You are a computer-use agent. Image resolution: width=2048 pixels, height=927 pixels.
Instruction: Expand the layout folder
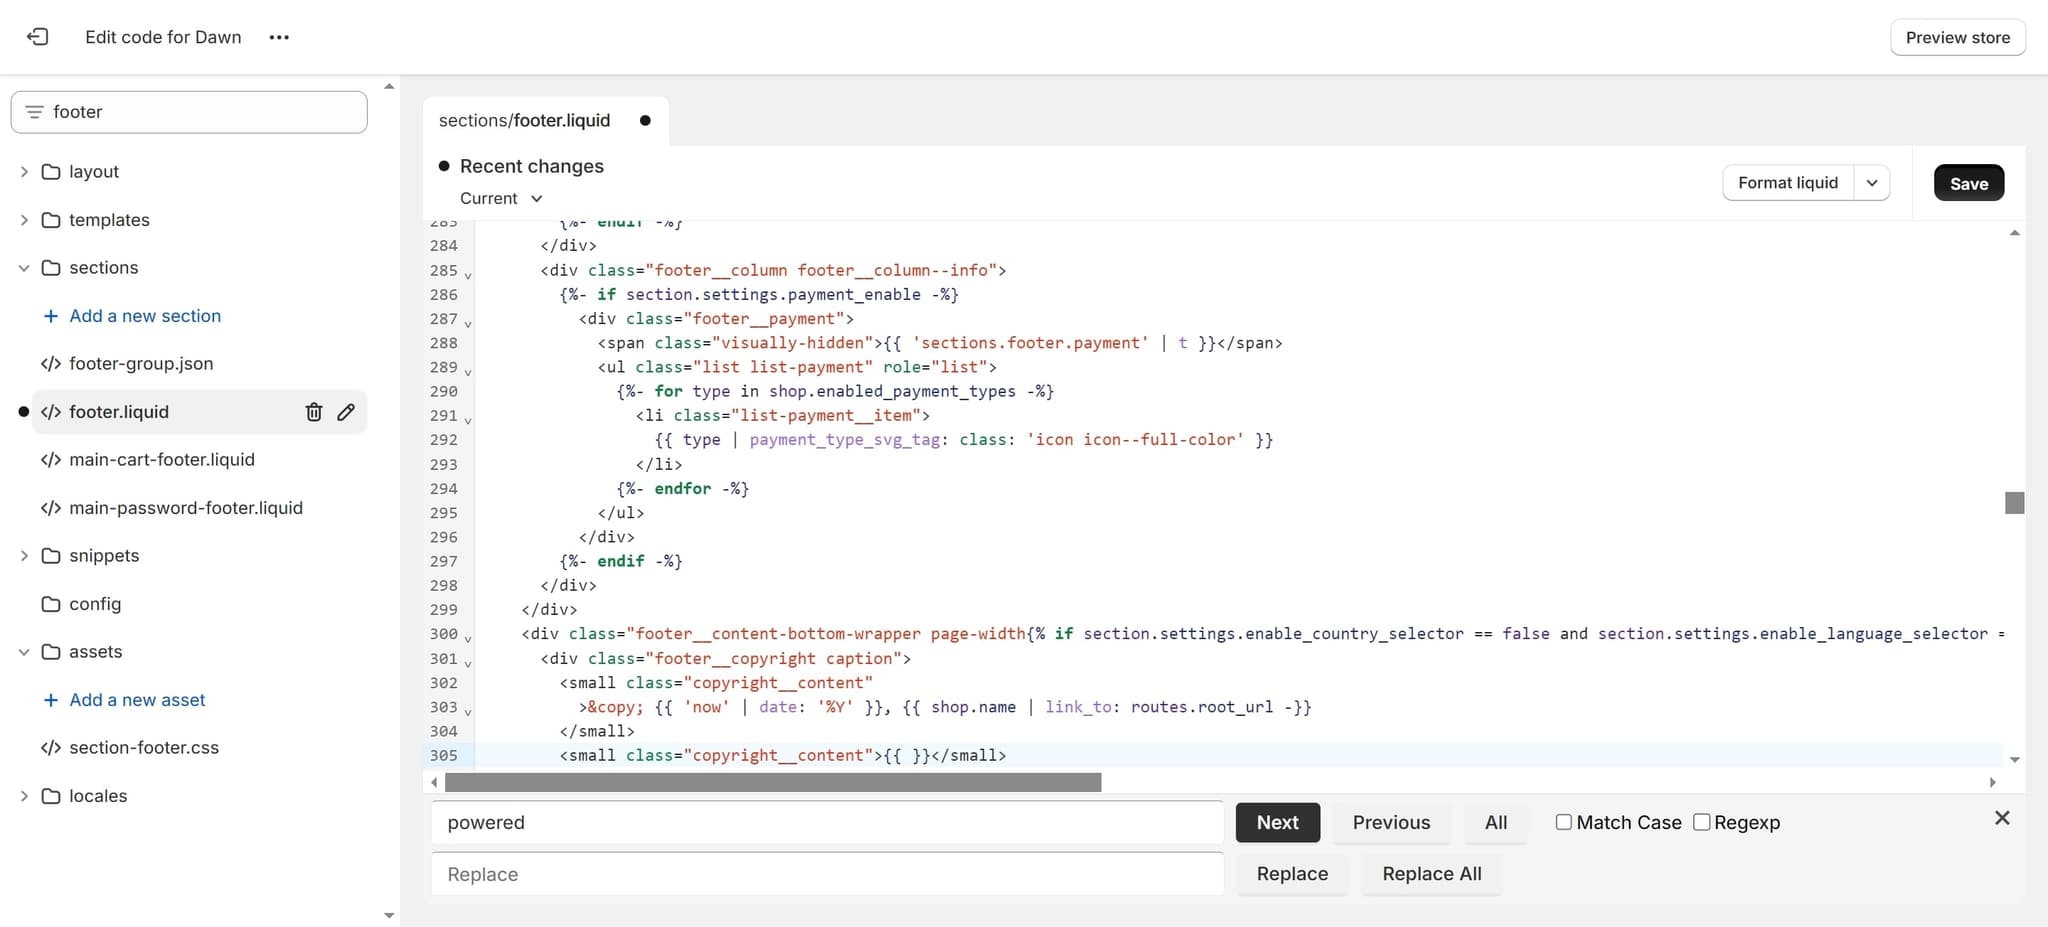coord(24,172)
